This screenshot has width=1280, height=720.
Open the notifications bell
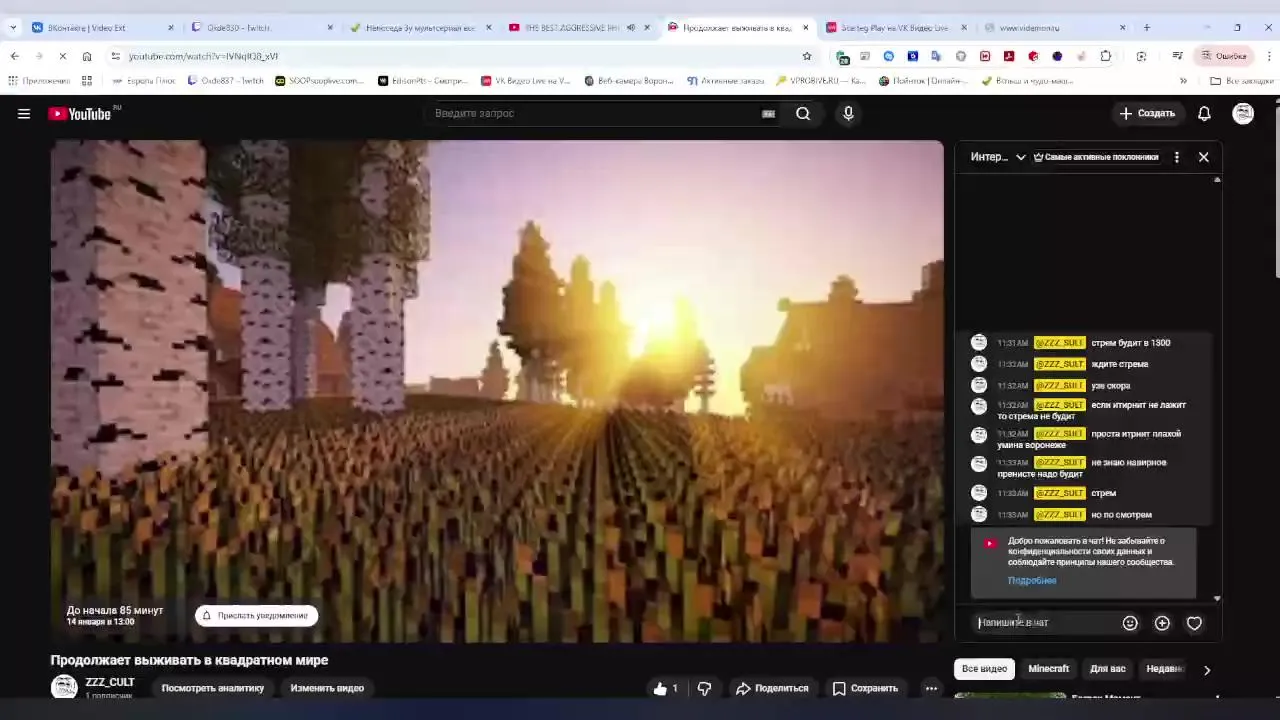coord(1204,114)
